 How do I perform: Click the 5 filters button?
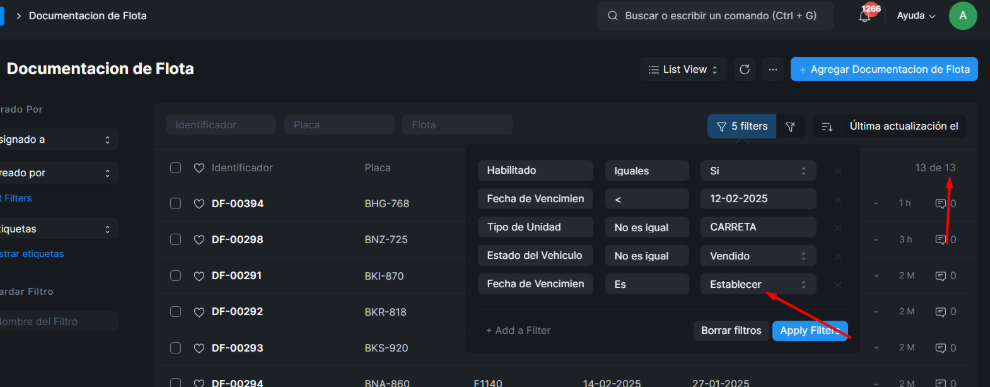(741, 126)
